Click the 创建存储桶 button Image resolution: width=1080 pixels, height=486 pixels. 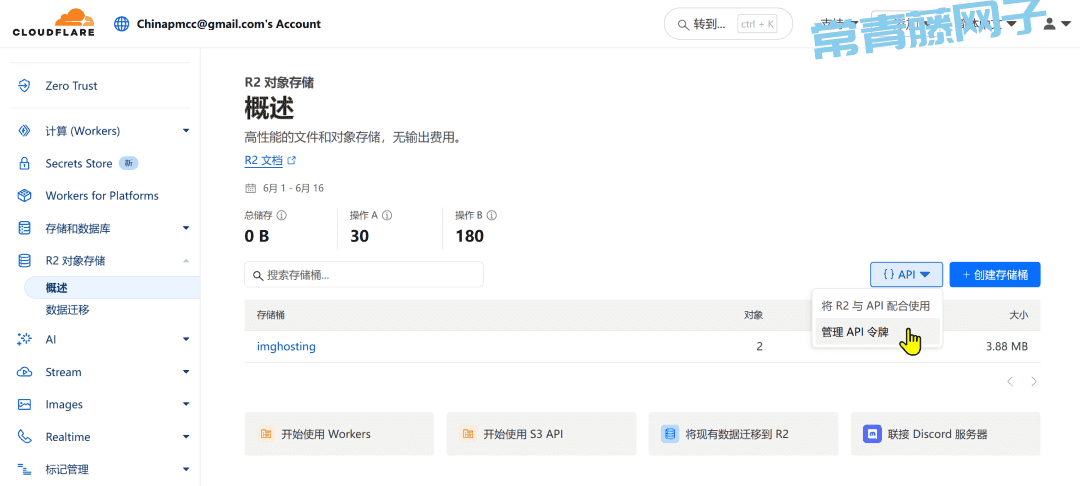pos(995,275)
